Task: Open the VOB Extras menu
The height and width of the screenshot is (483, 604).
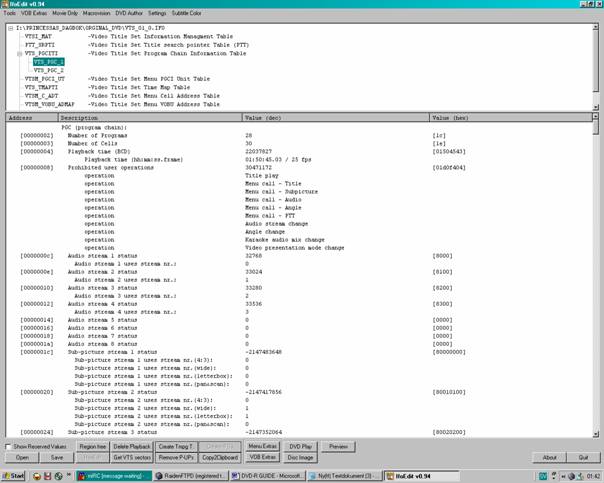Action: [x=34, y=13]
